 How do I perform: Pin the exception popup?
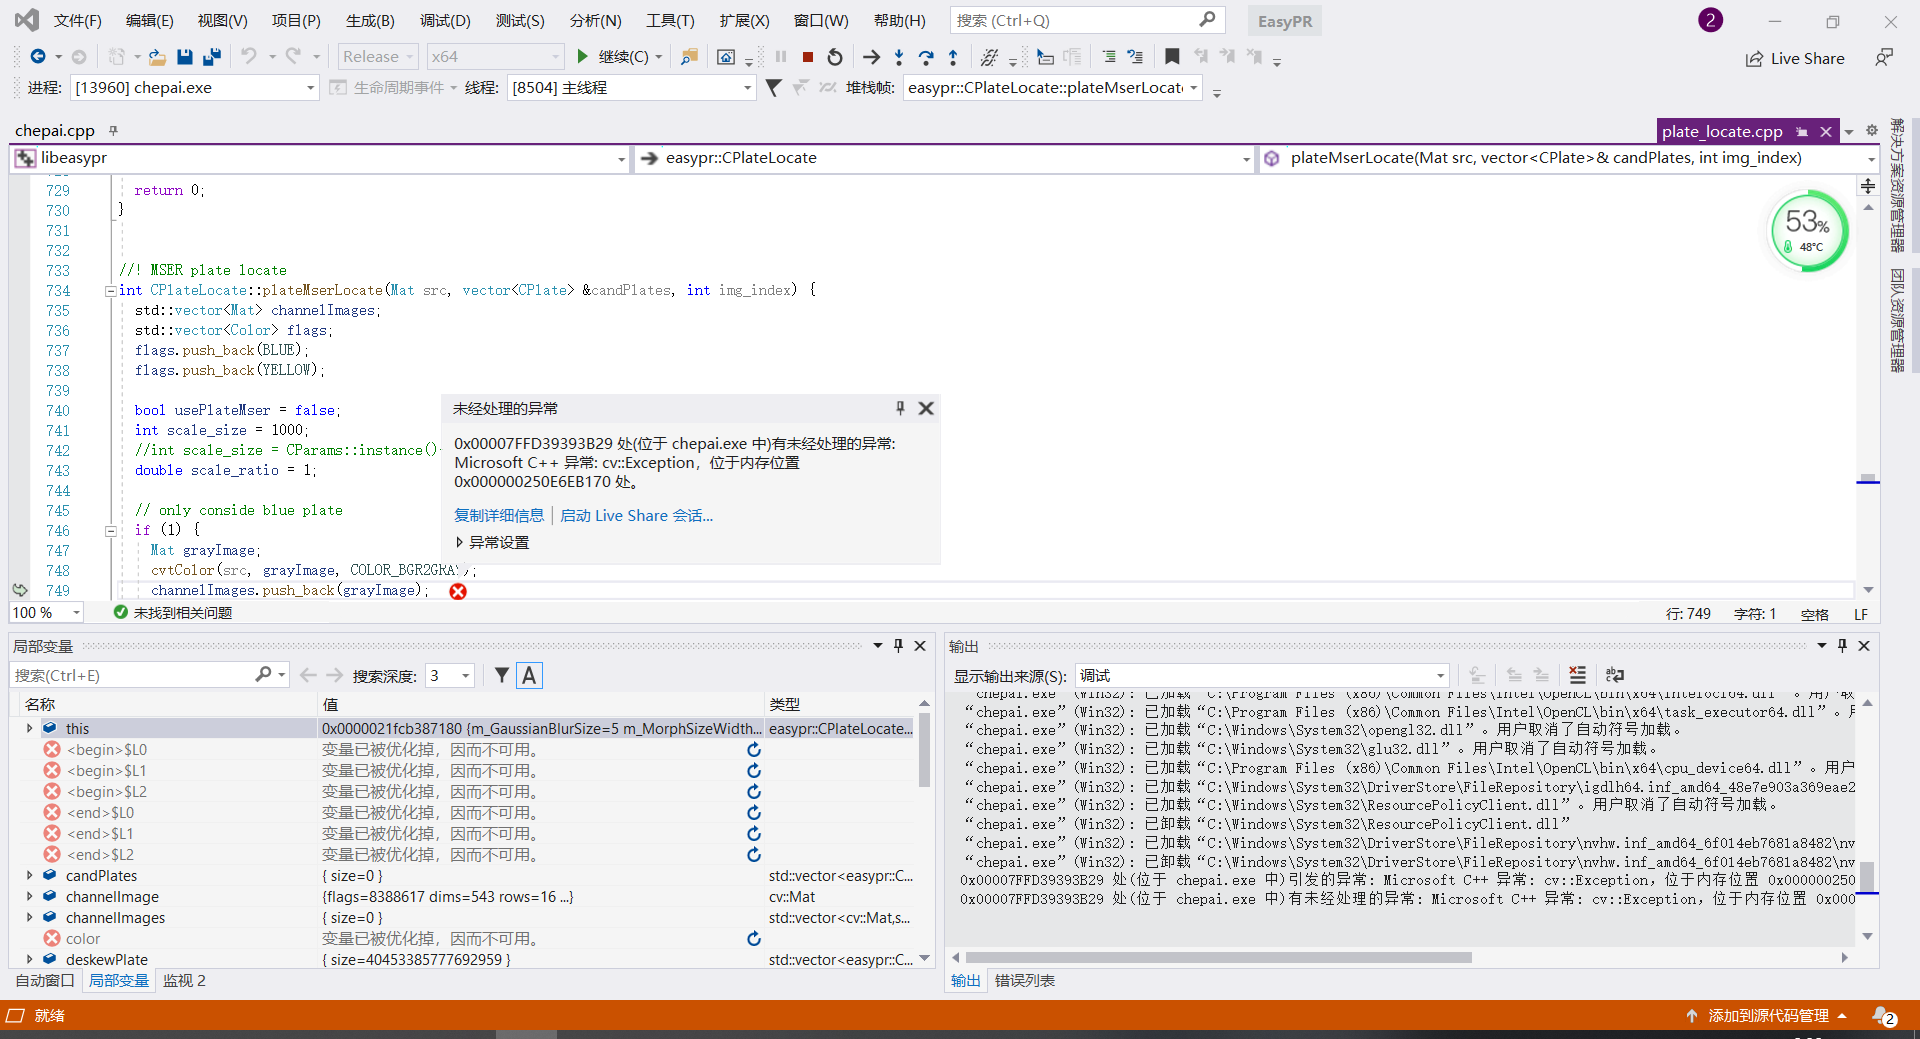pyautogui.click(x=900, y=408)
